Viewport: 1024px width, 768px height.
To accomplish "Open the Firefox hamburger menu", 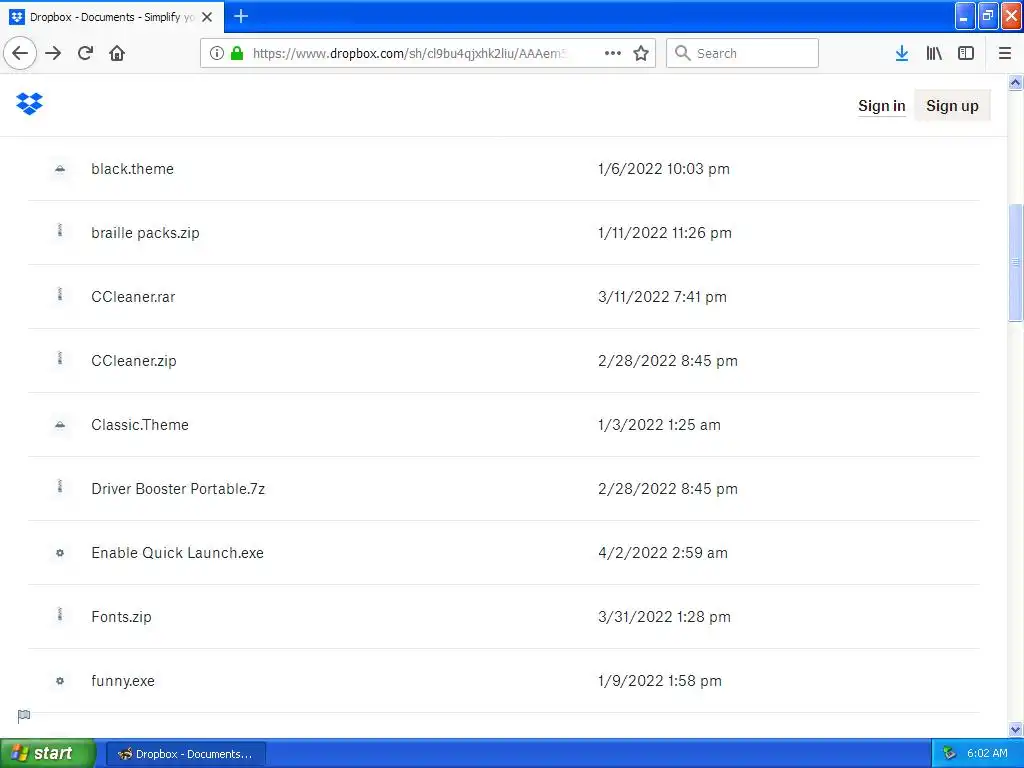I will [1005, 53].
